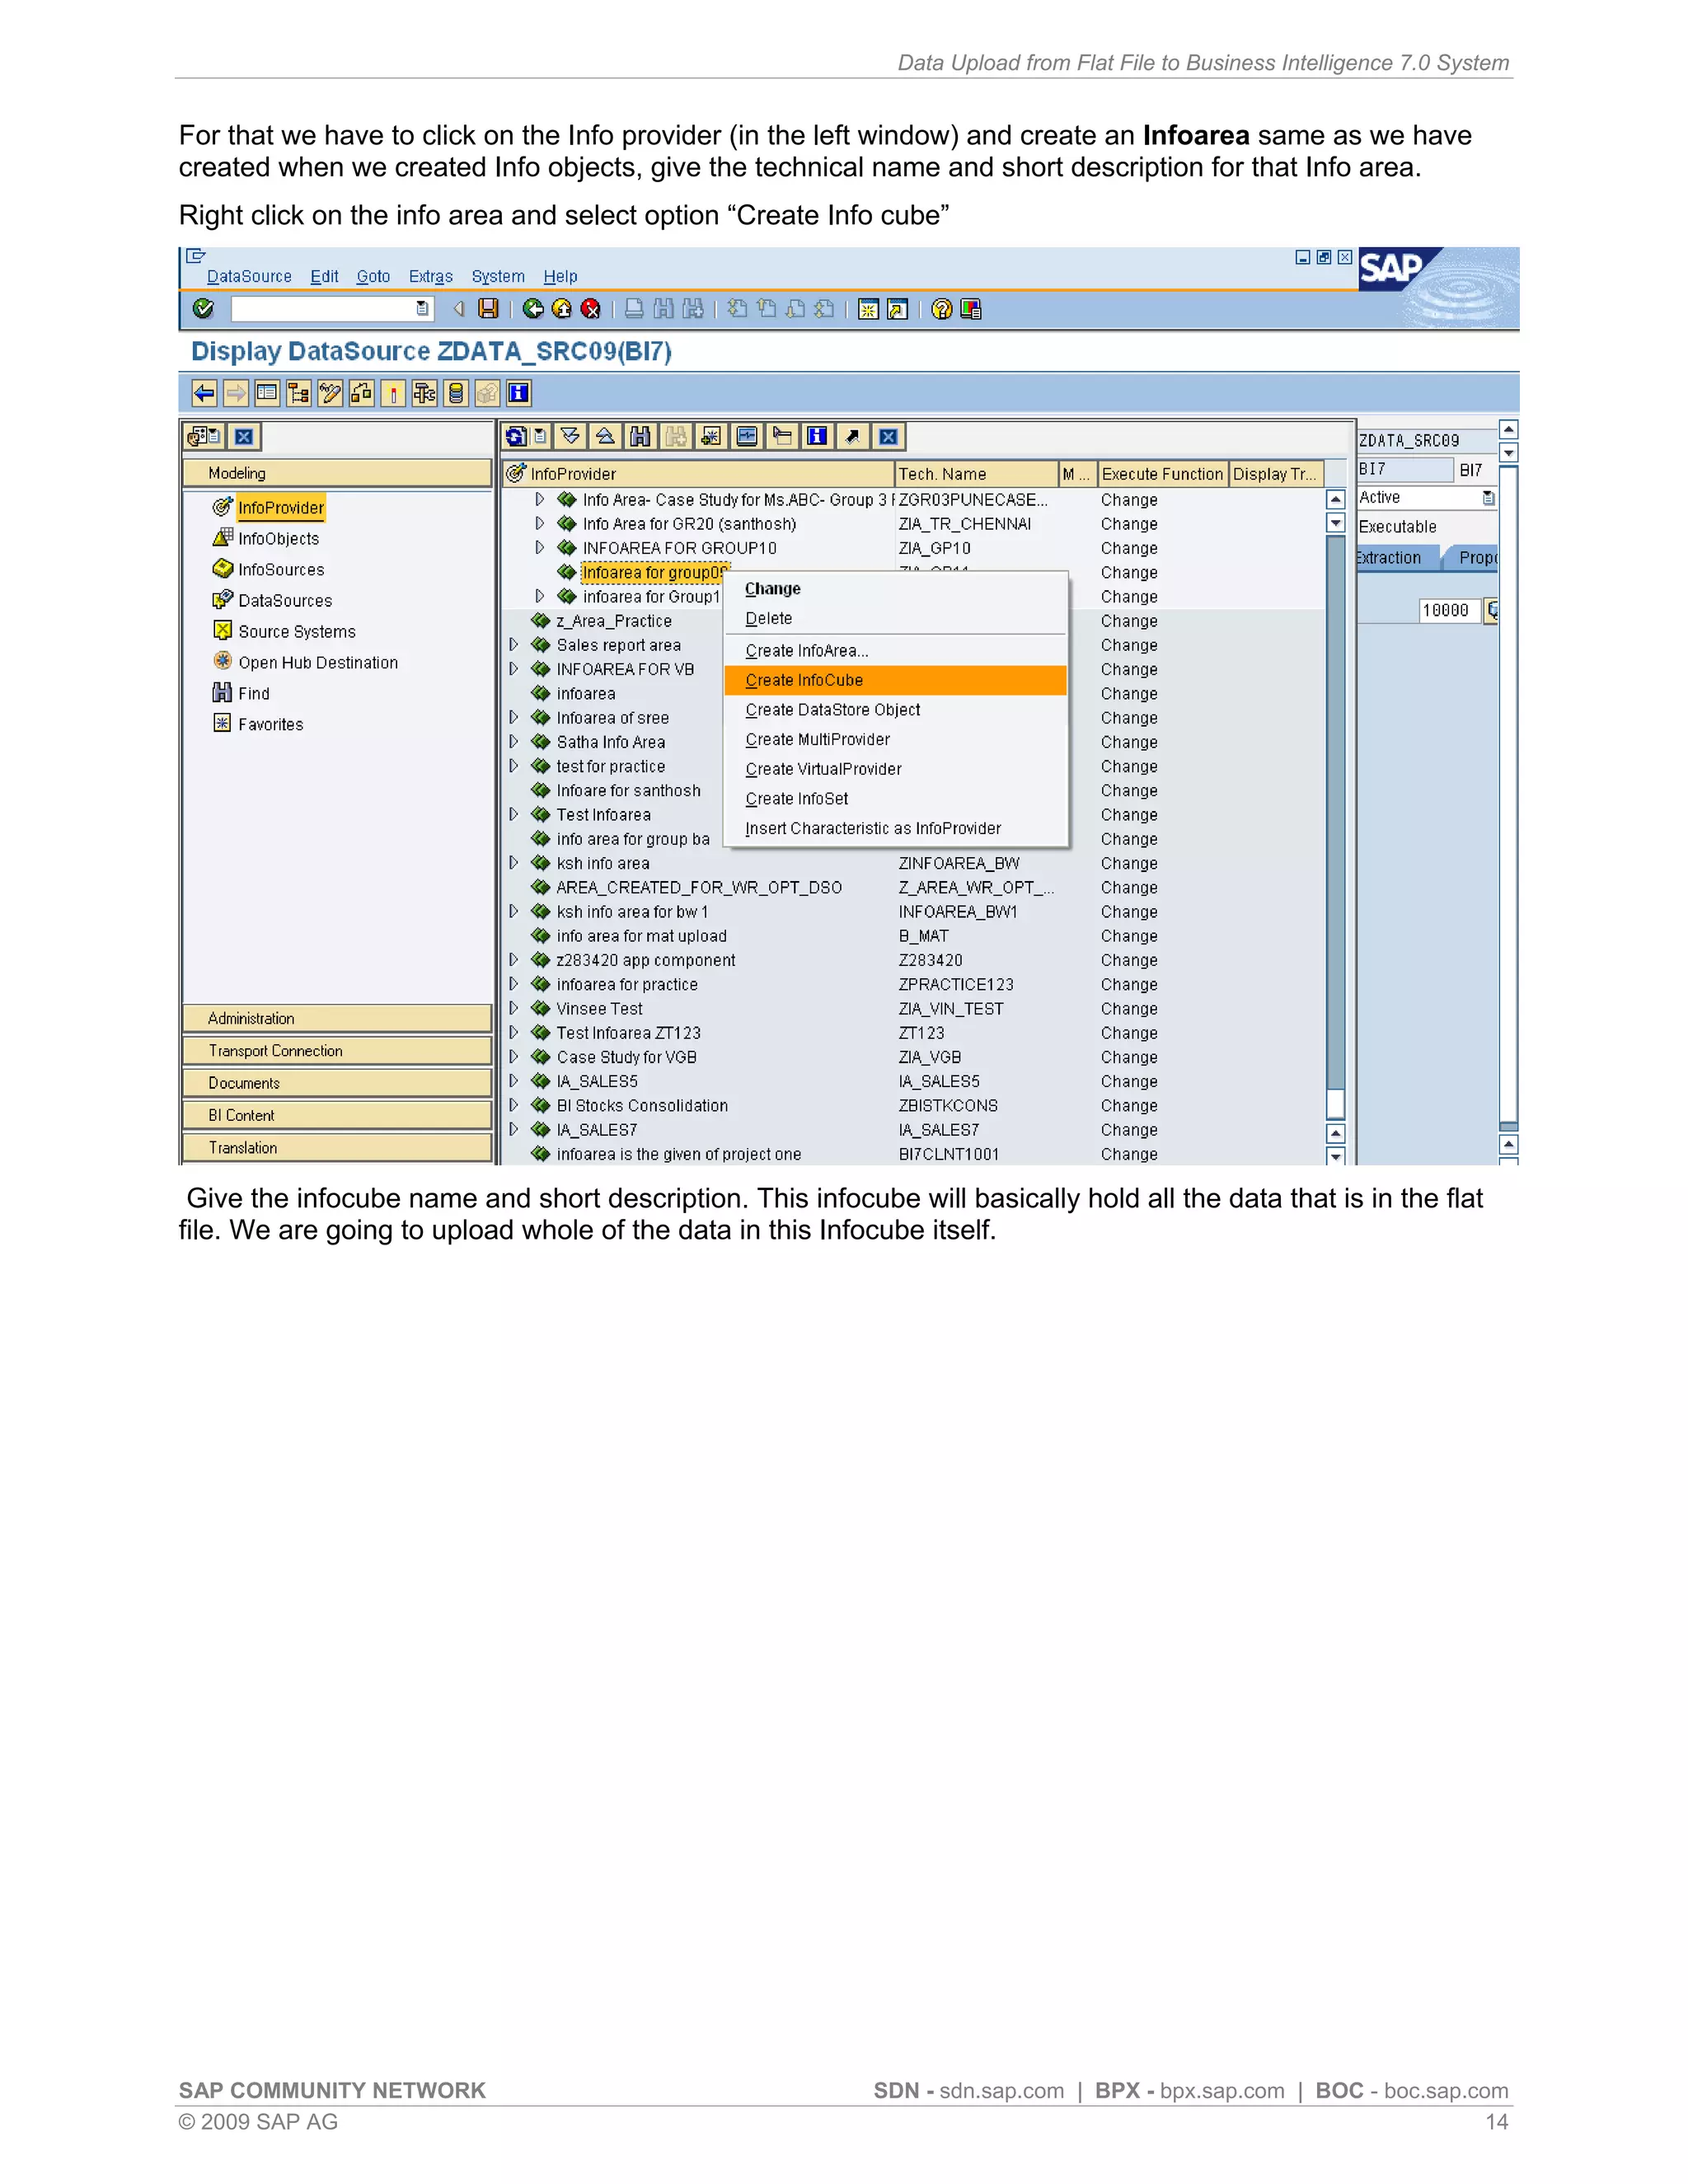The width and height of the screenshot is (1688, 2184).
Task: Expand the Sales report area node
Action: coord(514,645)
